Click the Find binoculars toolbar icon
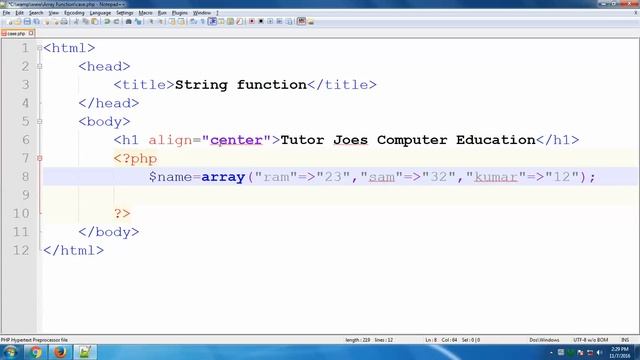This screenshot has height=360, width=640. click(129, 22)
